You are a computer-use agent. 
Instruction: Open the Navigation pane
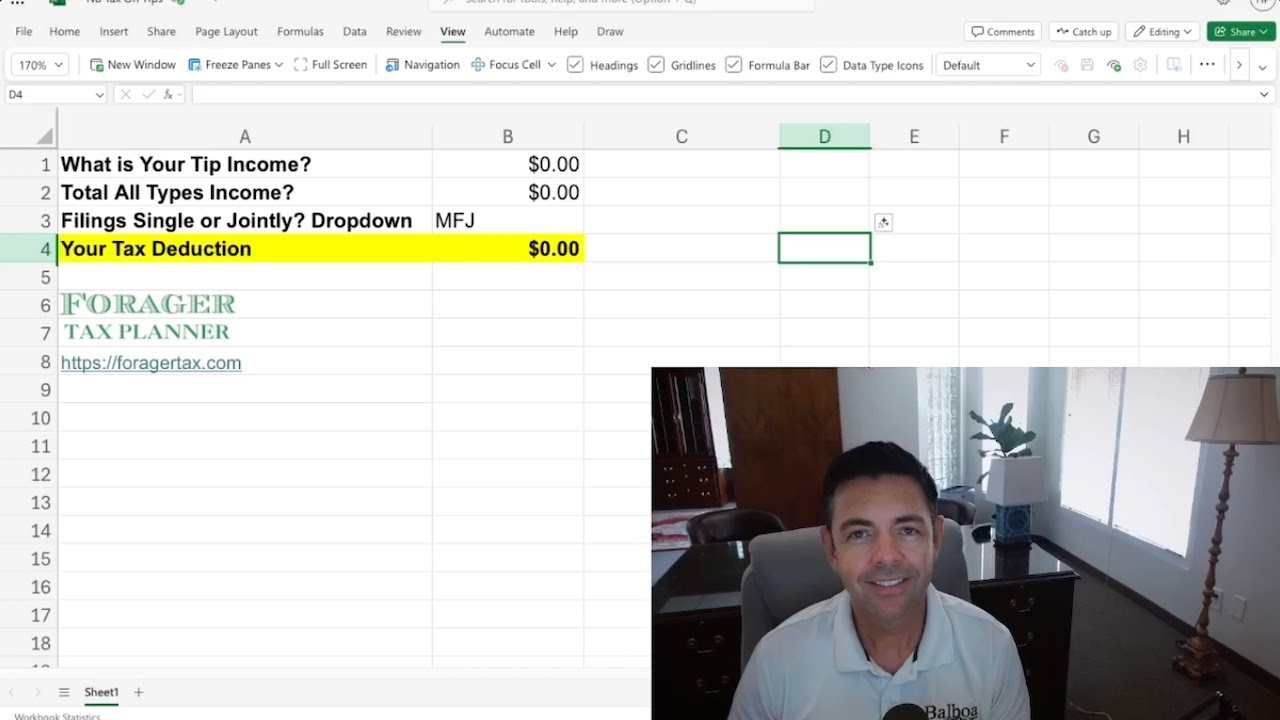coord(422,65)
